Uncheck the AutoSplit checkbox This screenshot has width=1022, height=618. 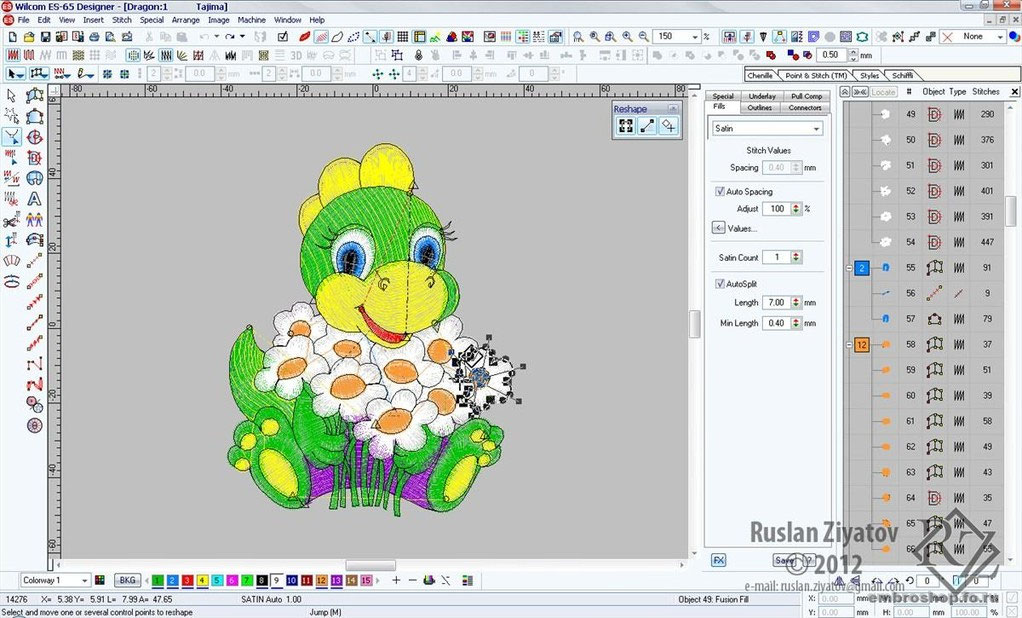(720, 284)
